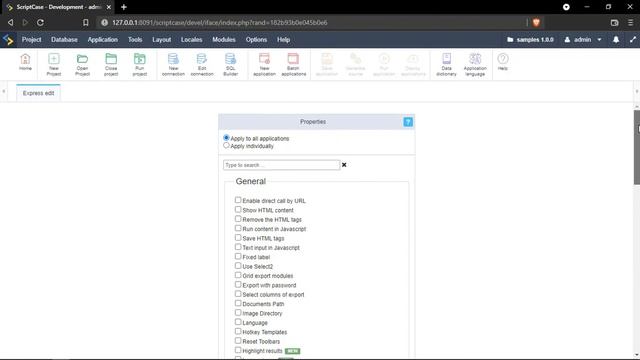Check Text input in Javascript
Image resolution: width=640 pixels, height=360 pixels.
coord(238,247)
